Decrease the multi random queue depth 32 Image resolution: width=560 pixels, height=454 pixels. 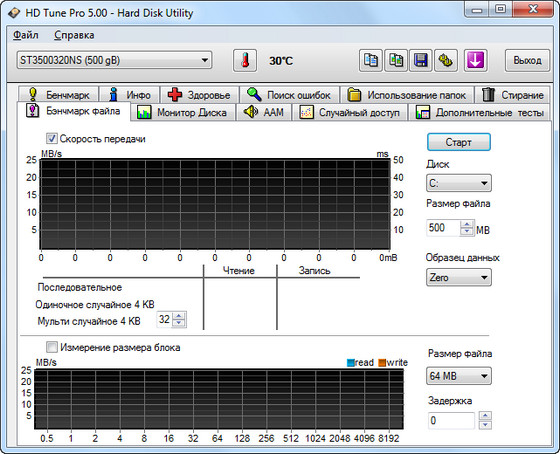[x=179, y=323]
